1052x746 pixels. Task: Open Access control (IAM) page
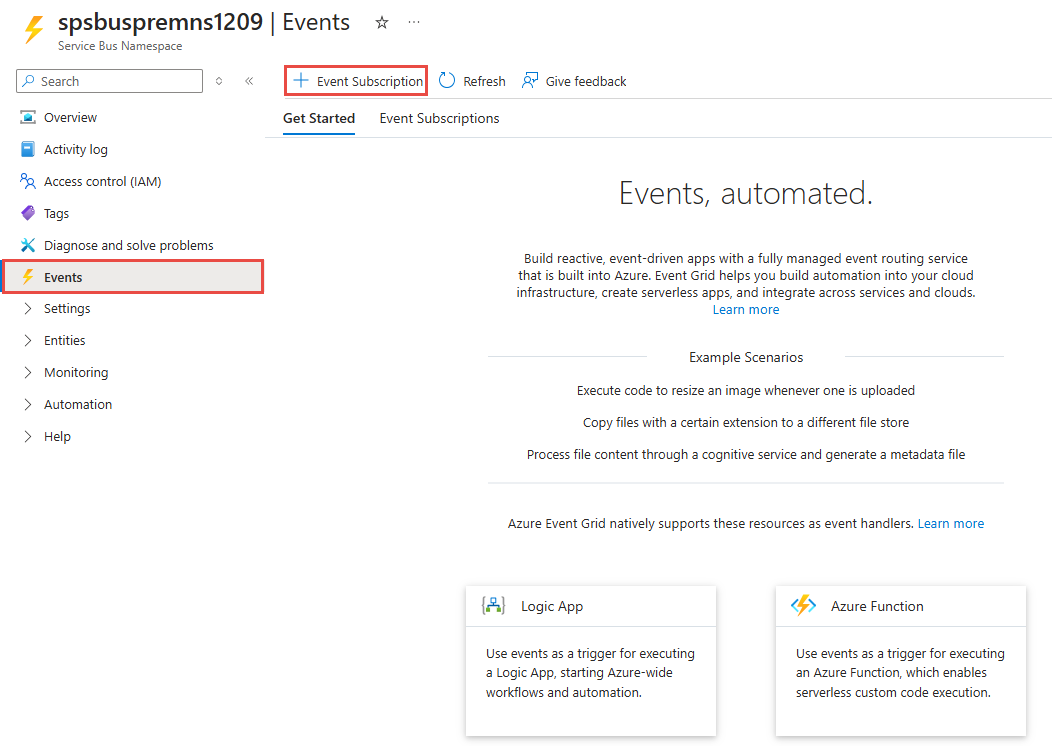point(102,181)
